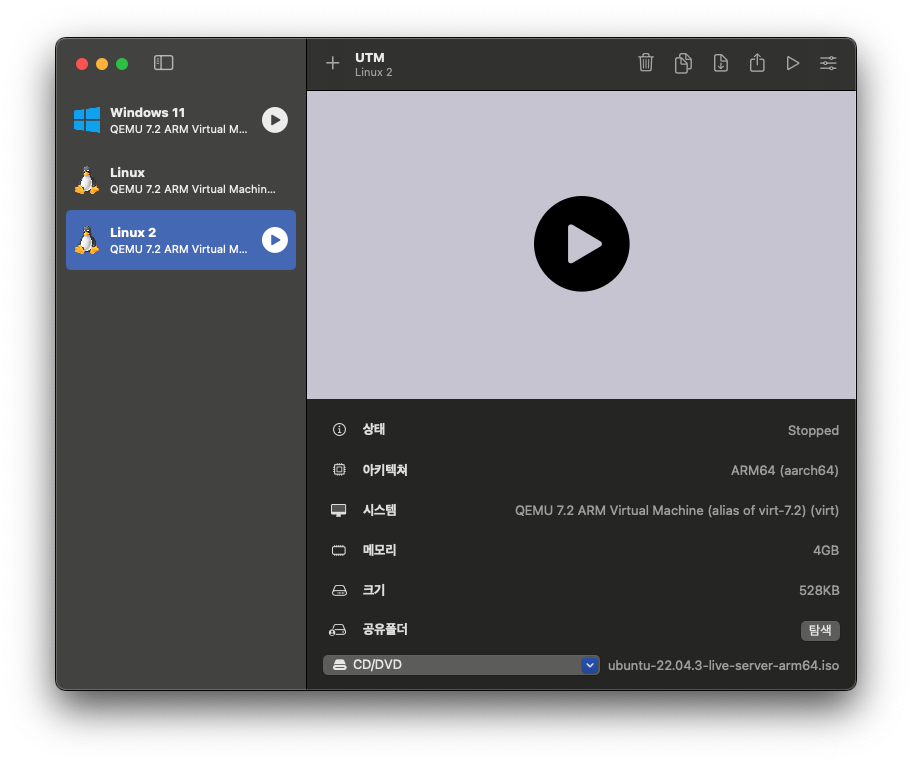Image resolution: width=912 pixels, height=764 pixels.
Task: Start Windows 11 with its play button
Action: click(275, 120)
